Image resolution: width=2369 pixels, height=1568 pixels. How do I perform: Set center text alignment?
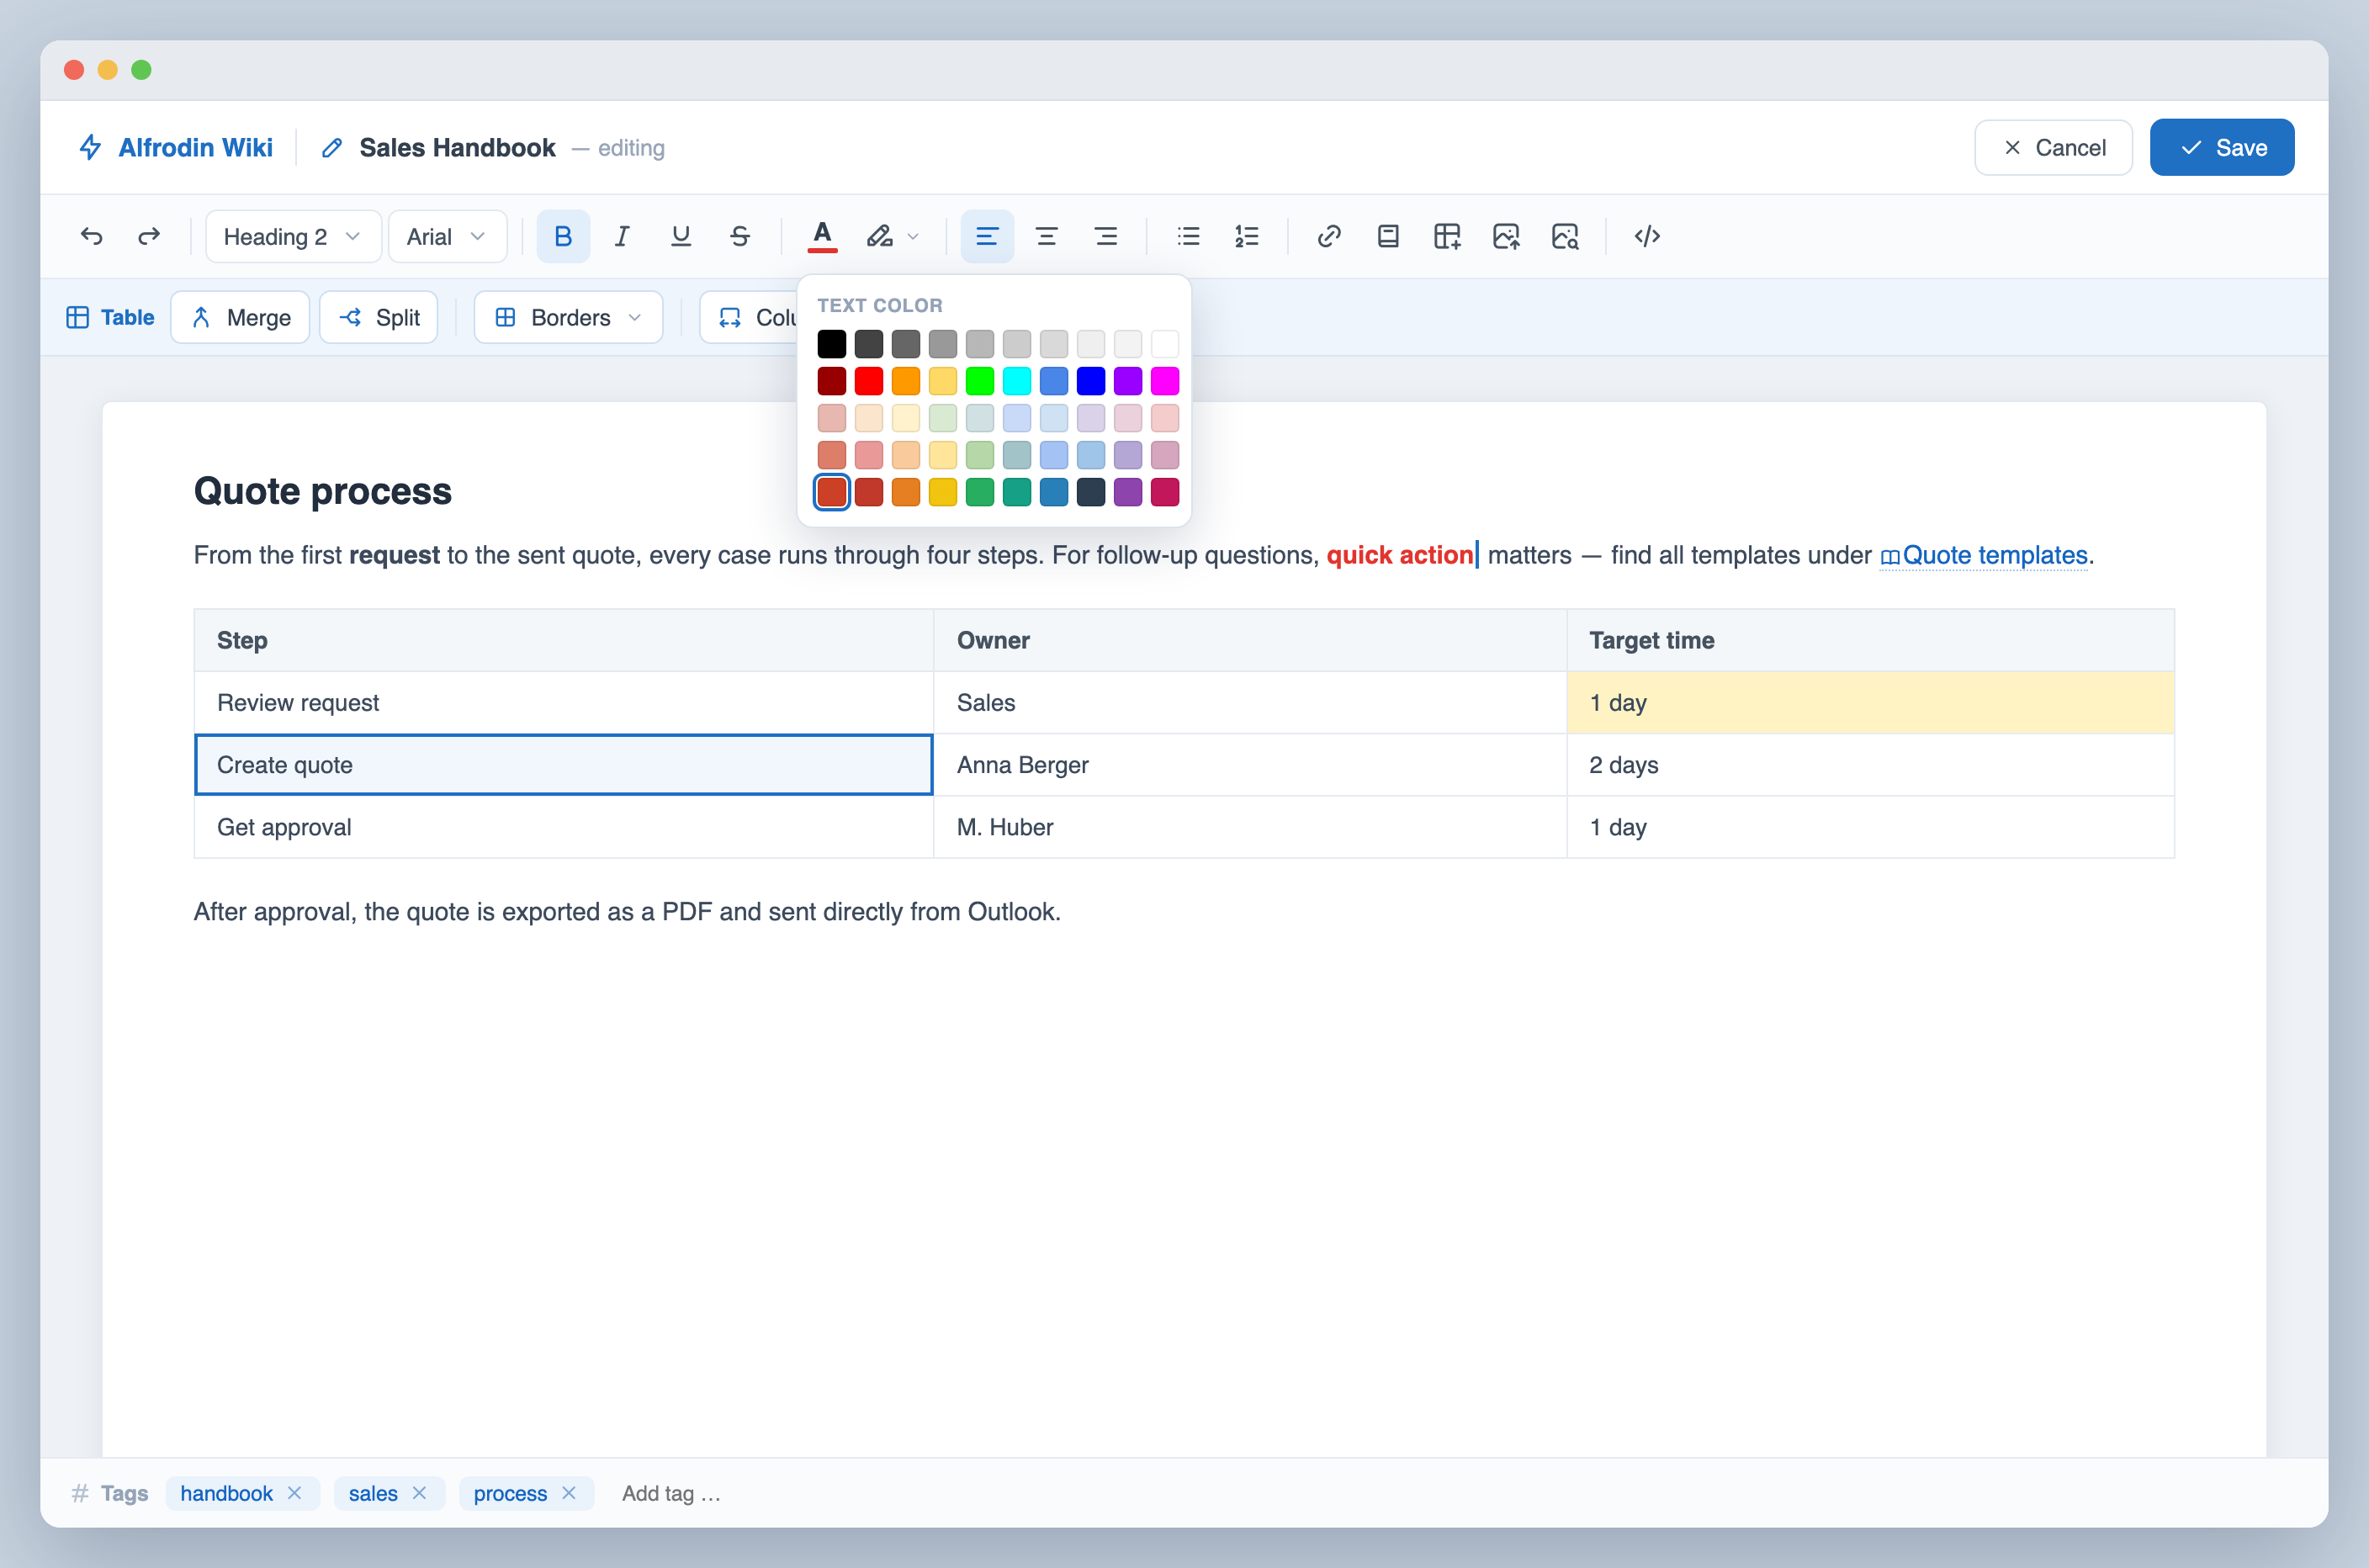point(1046,236)
